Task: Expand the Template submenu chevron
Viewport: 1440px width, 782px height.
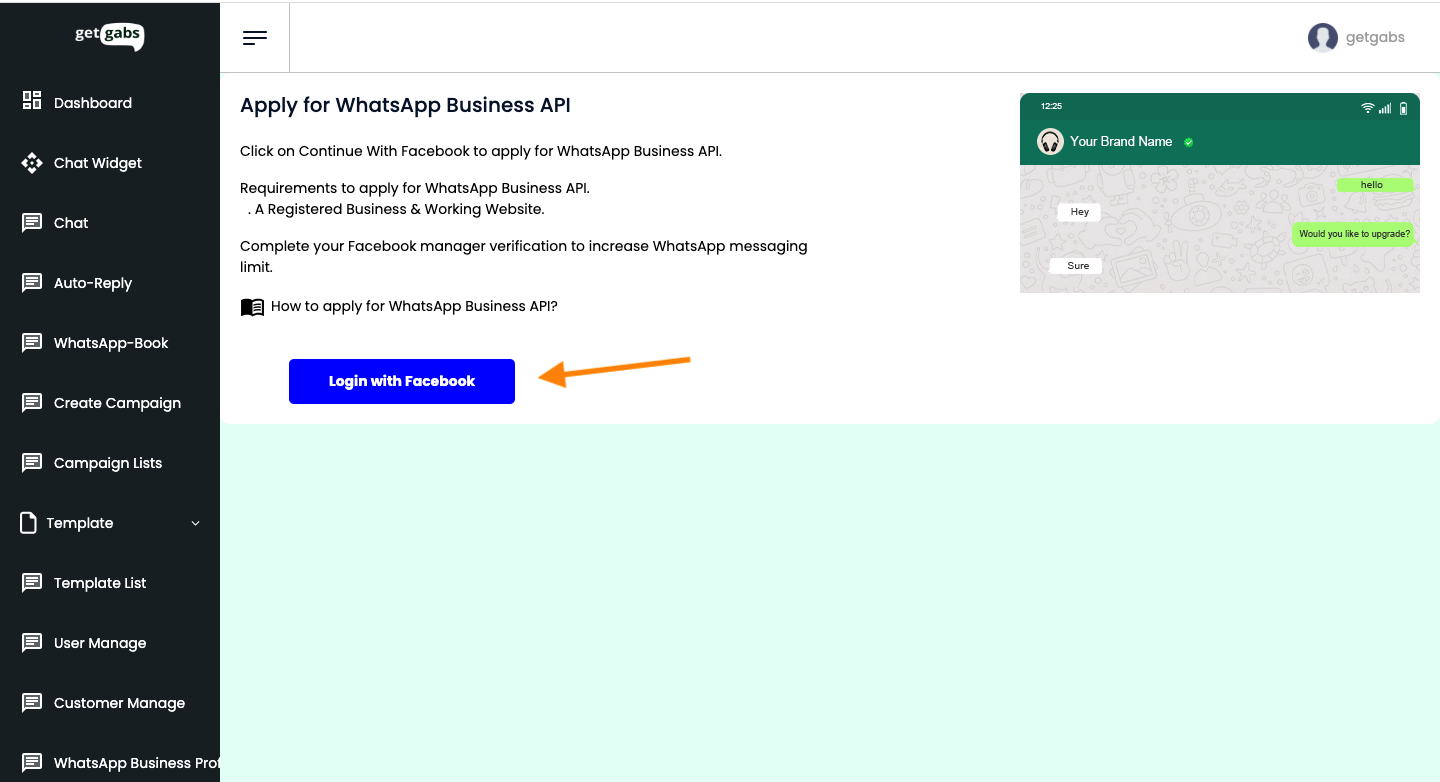Action: pos(195,523)
